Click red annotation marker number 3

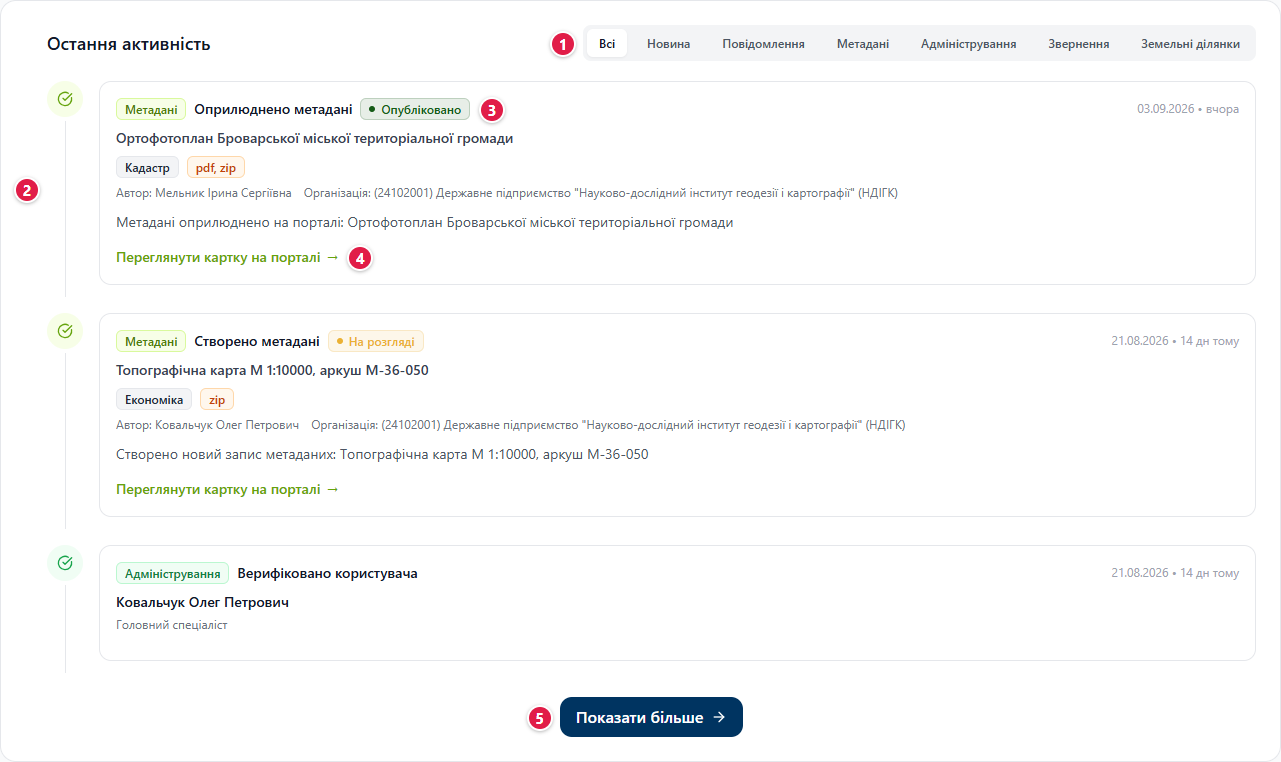pyautogui.click(x=491, y=109)
